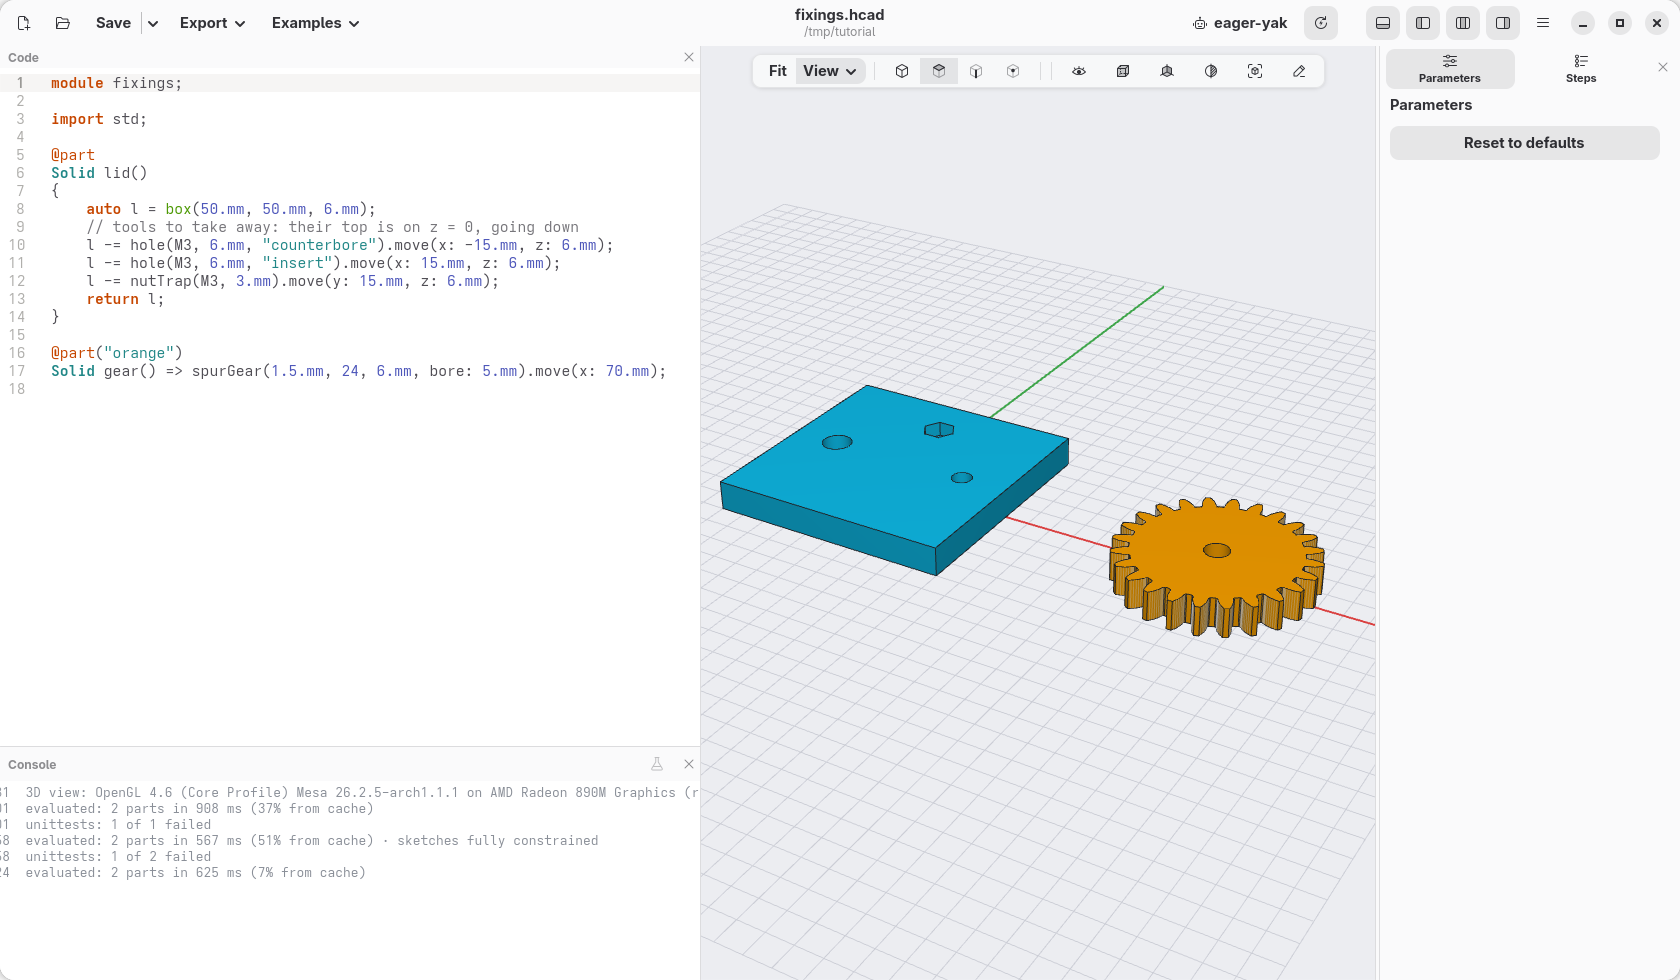Toggle the bottom console panel layout
The width and height of the screenshot is (1680, 980).
[x=1383, y=23]
